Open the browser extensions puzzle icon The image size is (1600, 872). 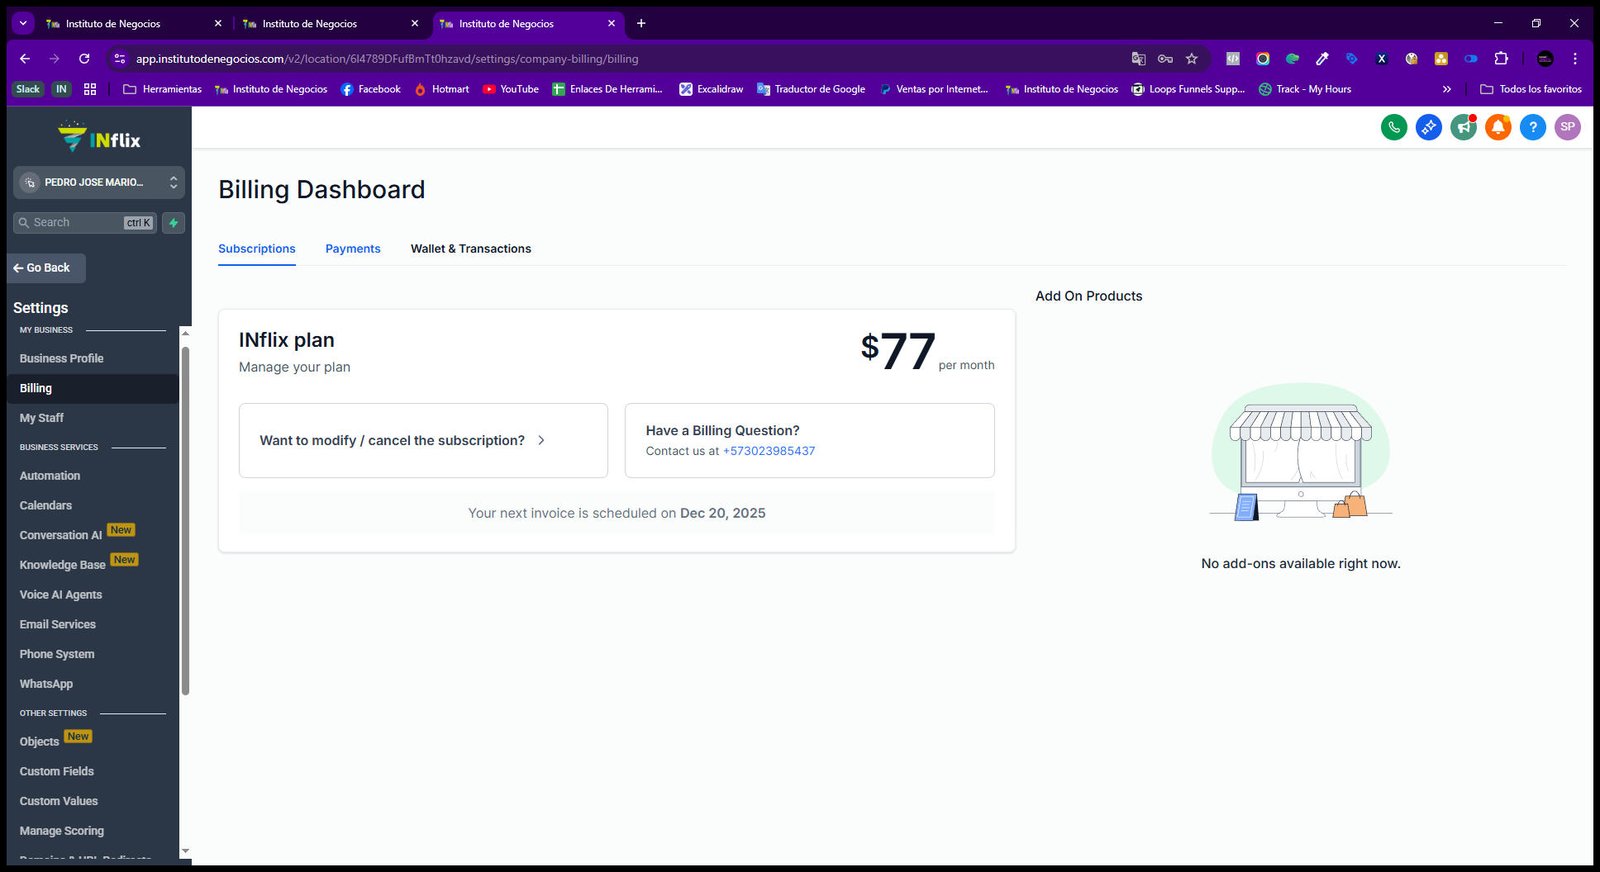(1501, 59)
